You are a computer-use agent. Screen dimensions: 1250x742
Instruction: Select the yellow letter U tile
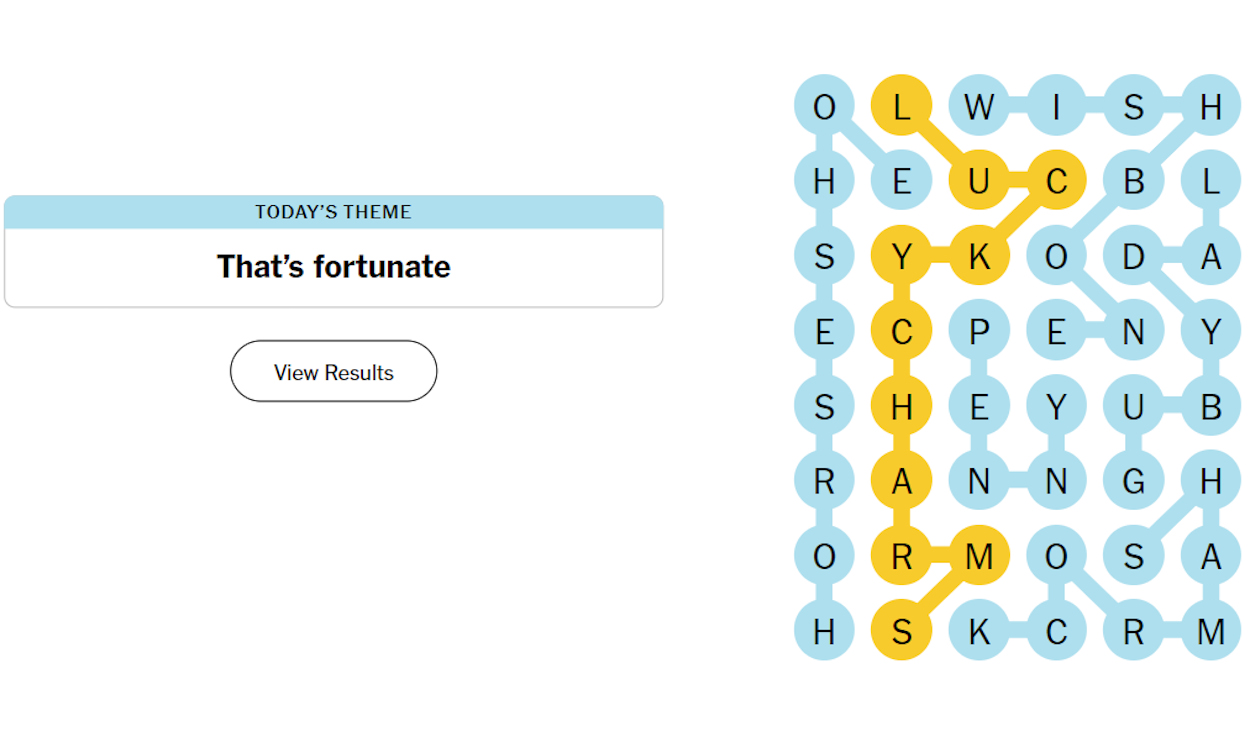click(x=978, y=181)
